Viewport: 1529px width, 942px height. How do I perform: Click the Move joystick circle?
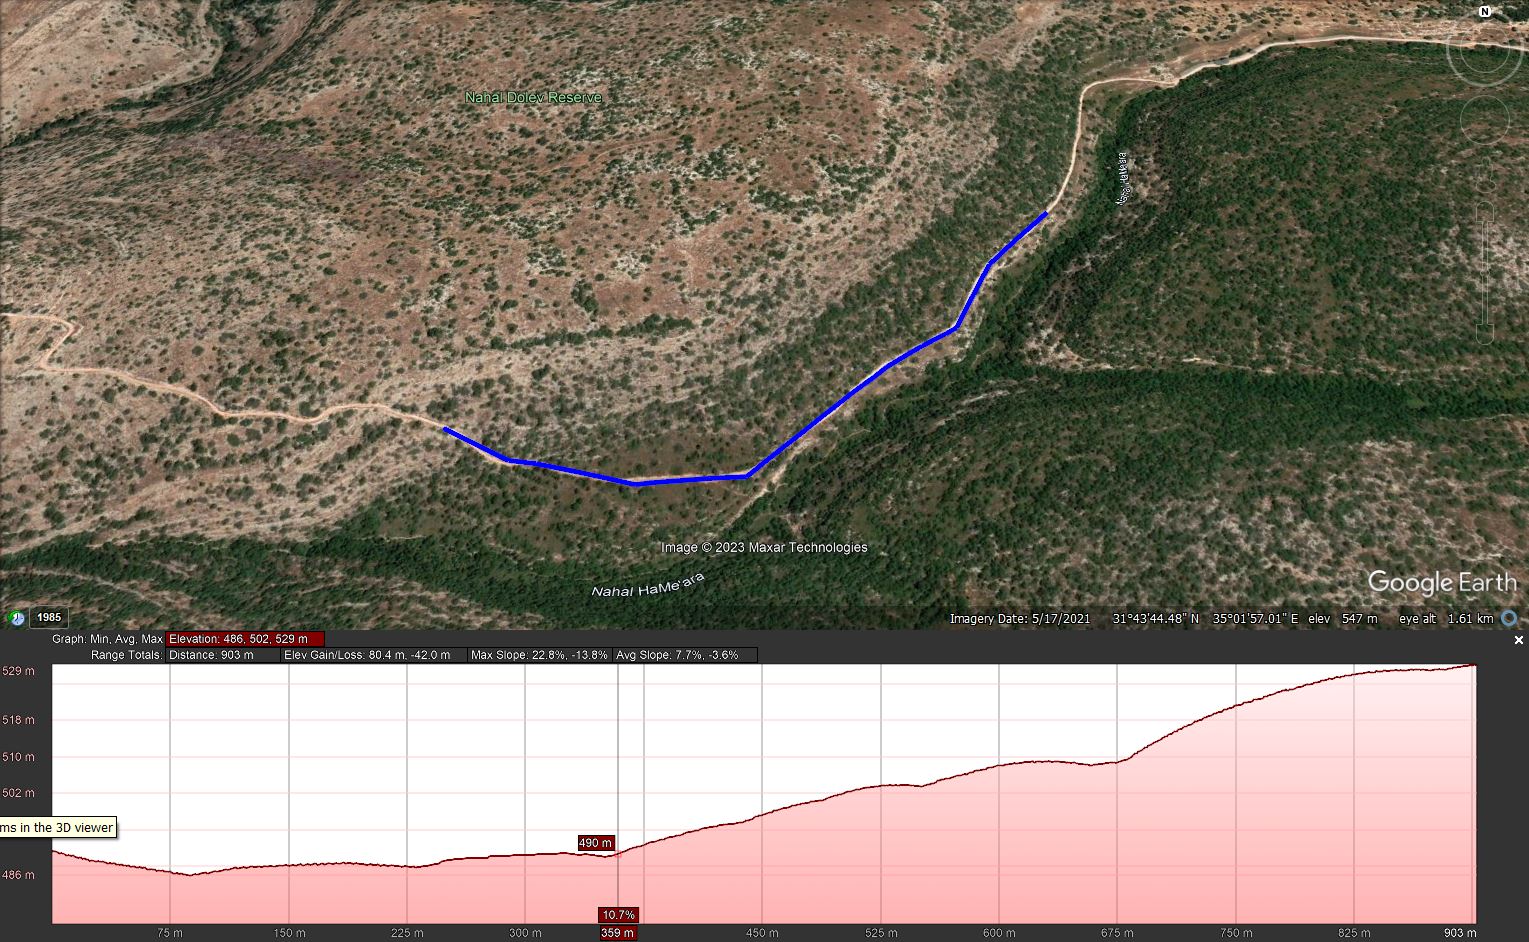(1485, 121)
